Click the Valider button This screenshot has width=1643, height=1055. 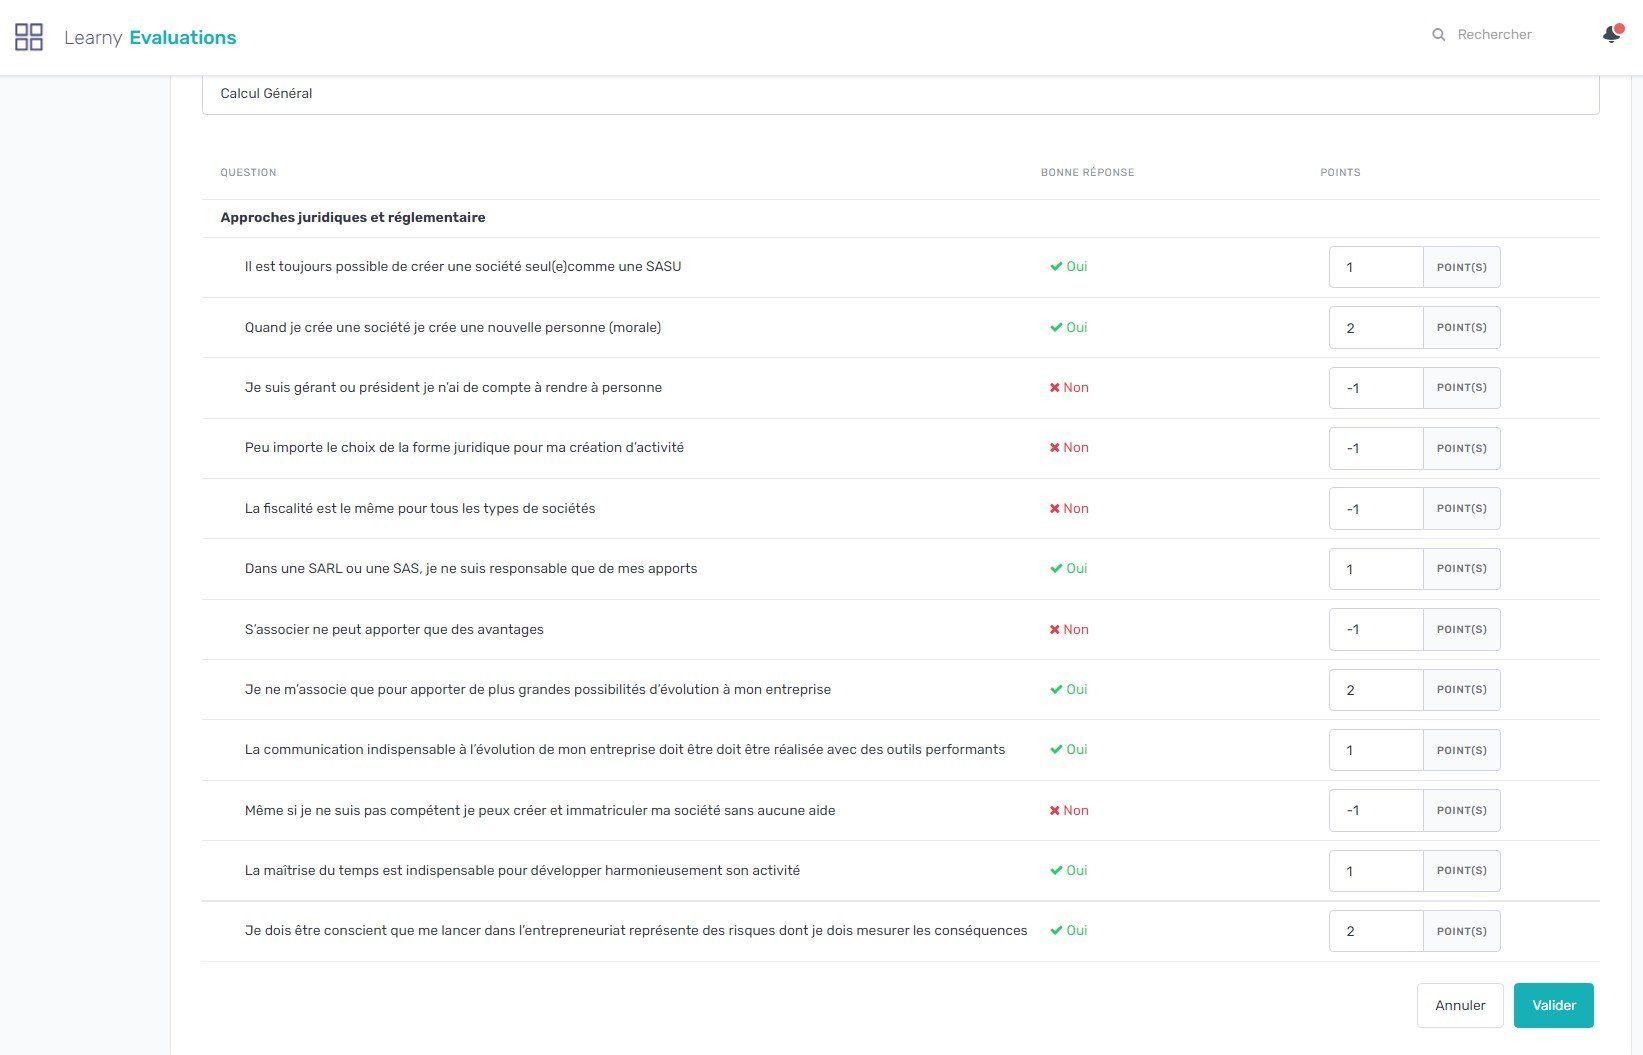click(x=1553, y=1006)
